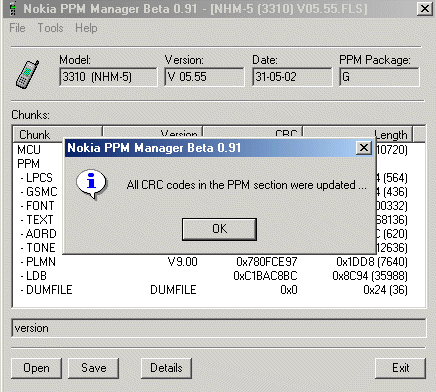
Task: Click the blue info speech bubble icon
Action: coord(92,184)
